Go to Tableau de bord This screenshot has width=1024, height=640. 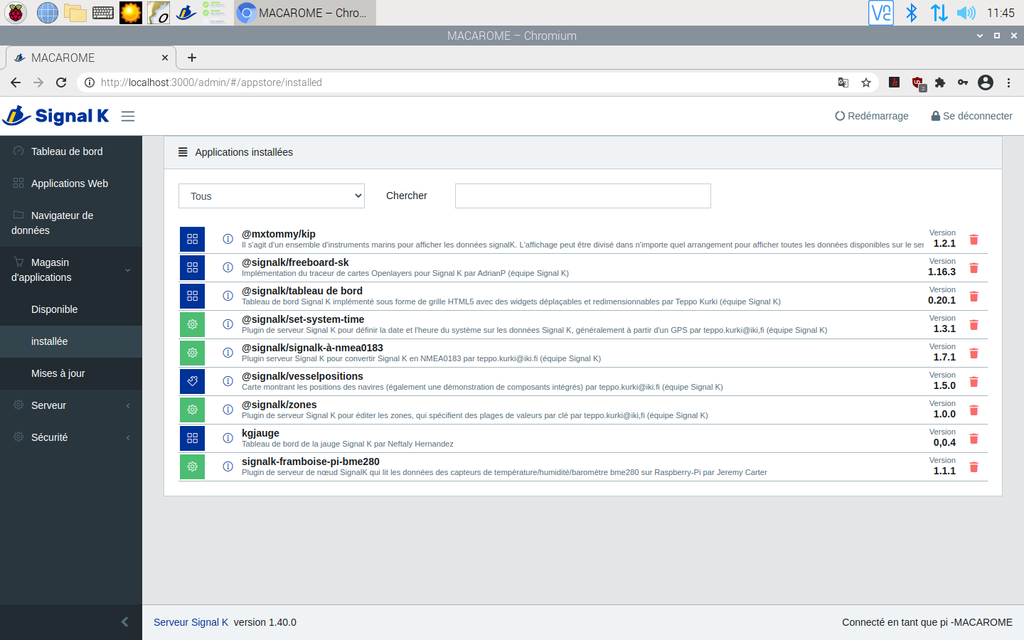pyautogui.click(x=67, y=152)
